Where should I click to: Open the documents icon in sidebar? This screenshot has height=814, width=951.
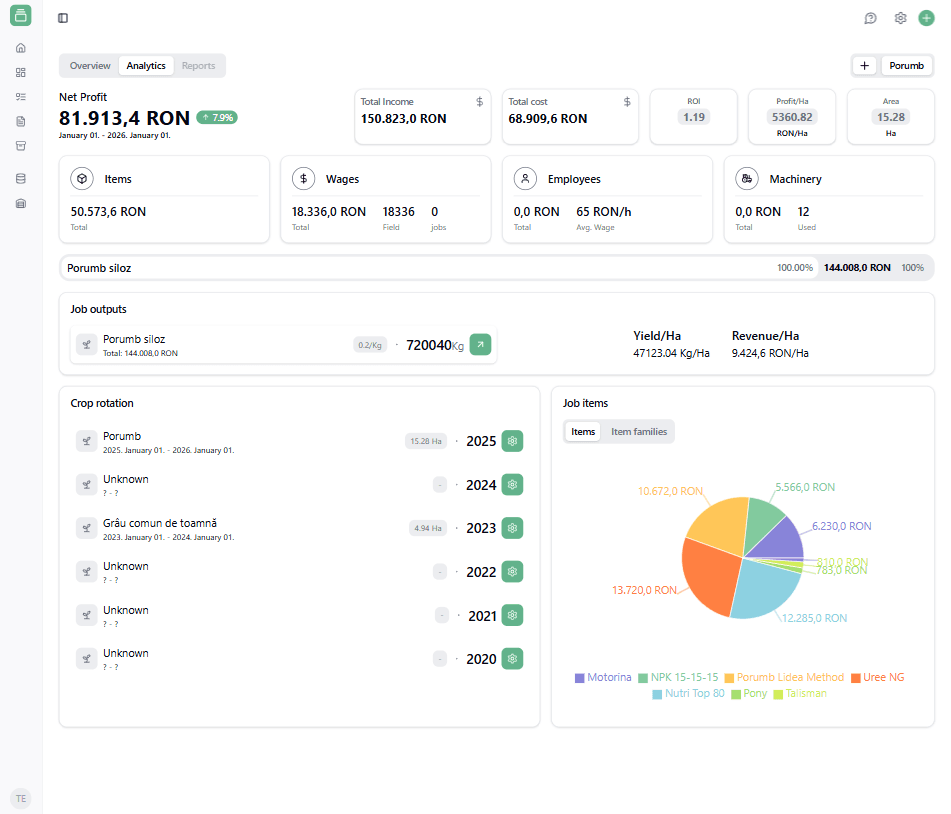(21, 121)
